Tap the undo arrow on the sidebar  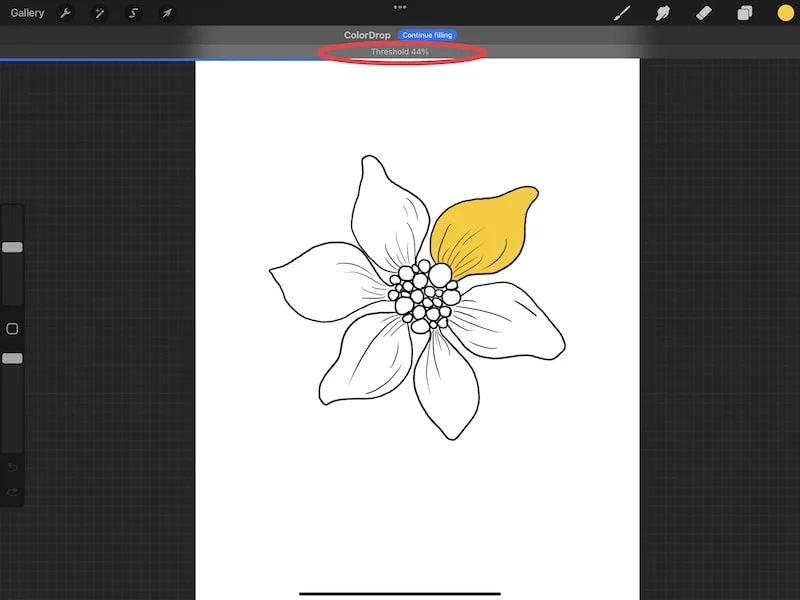coord(12,467)
